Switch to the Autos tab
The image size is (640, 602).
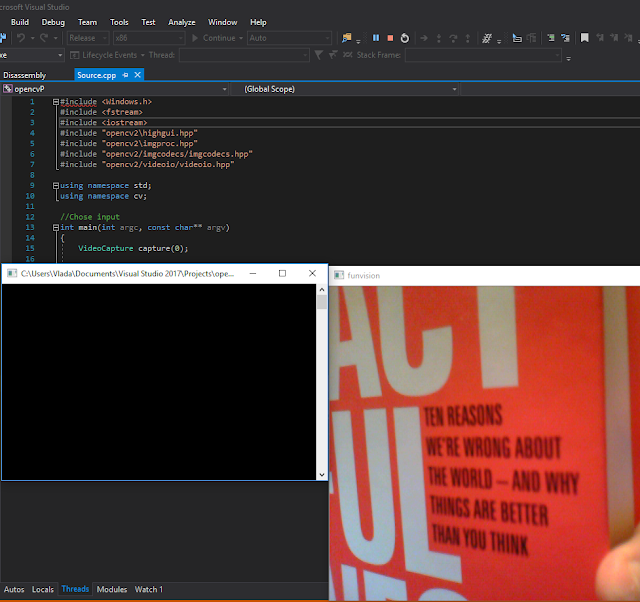point(14,589)
